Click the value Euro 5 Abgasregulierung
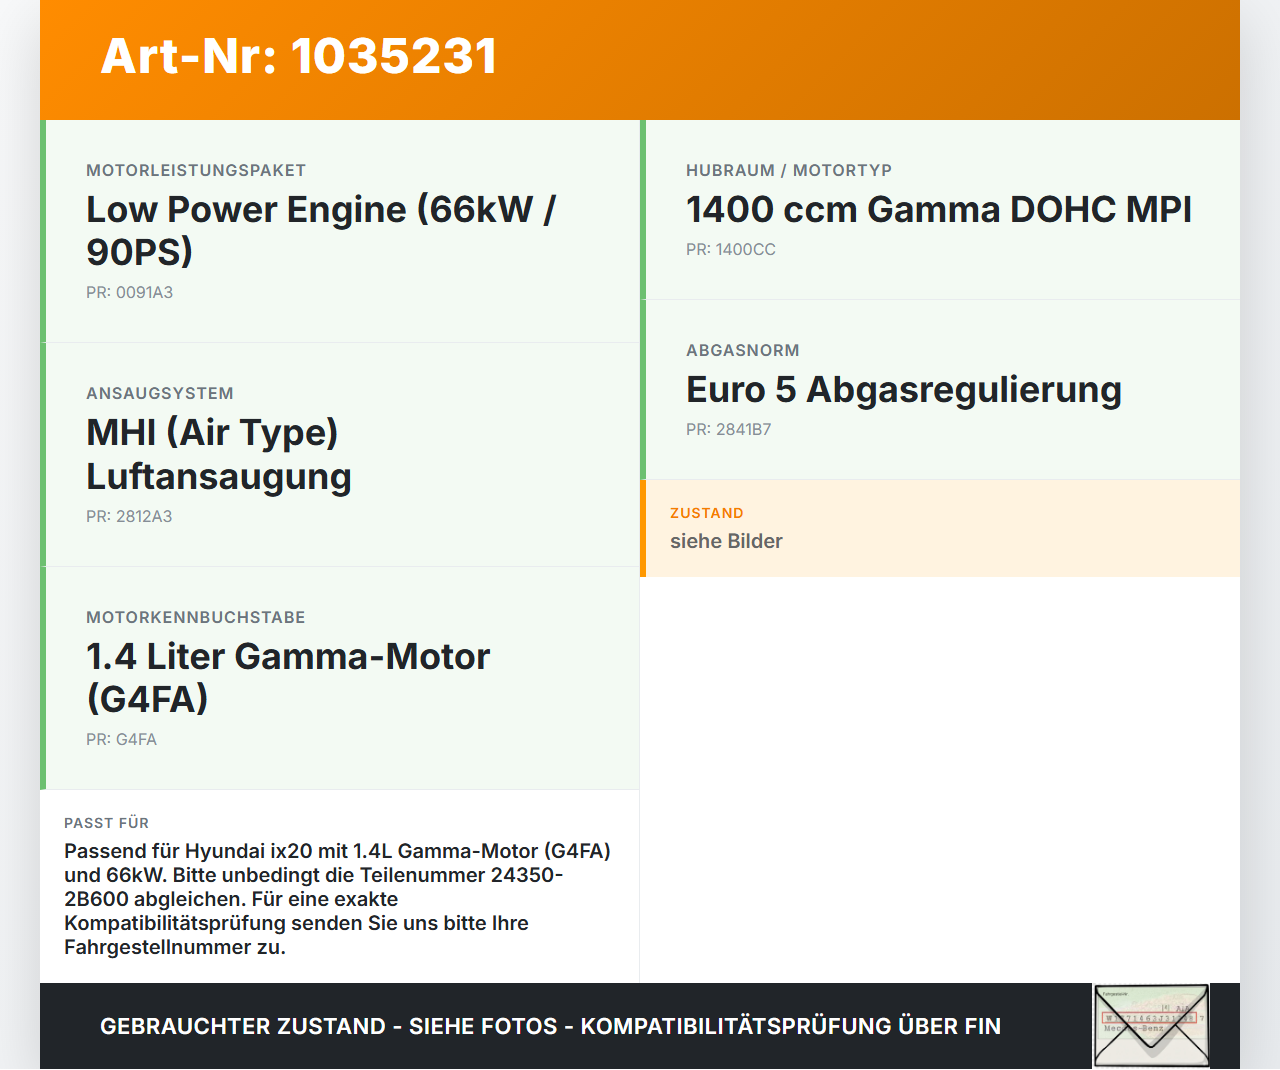 [904, 389]
